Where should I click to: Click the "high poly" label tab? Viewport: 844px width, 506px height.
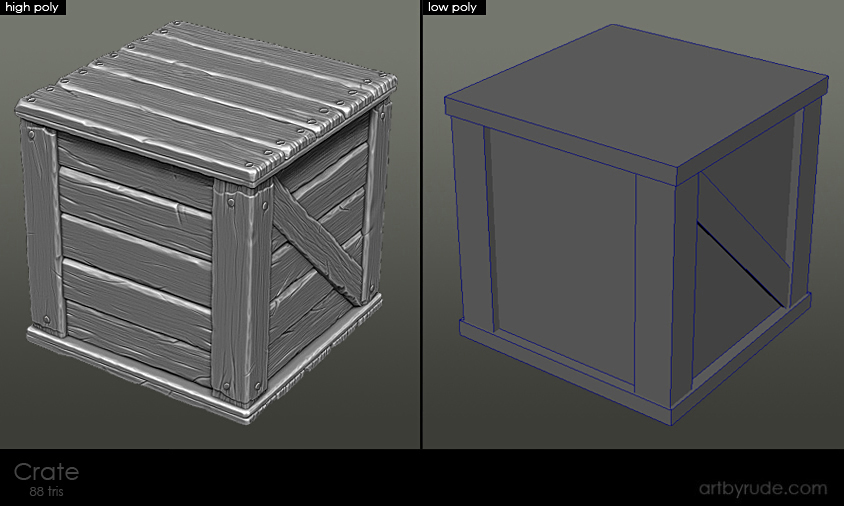coord(33,8)
